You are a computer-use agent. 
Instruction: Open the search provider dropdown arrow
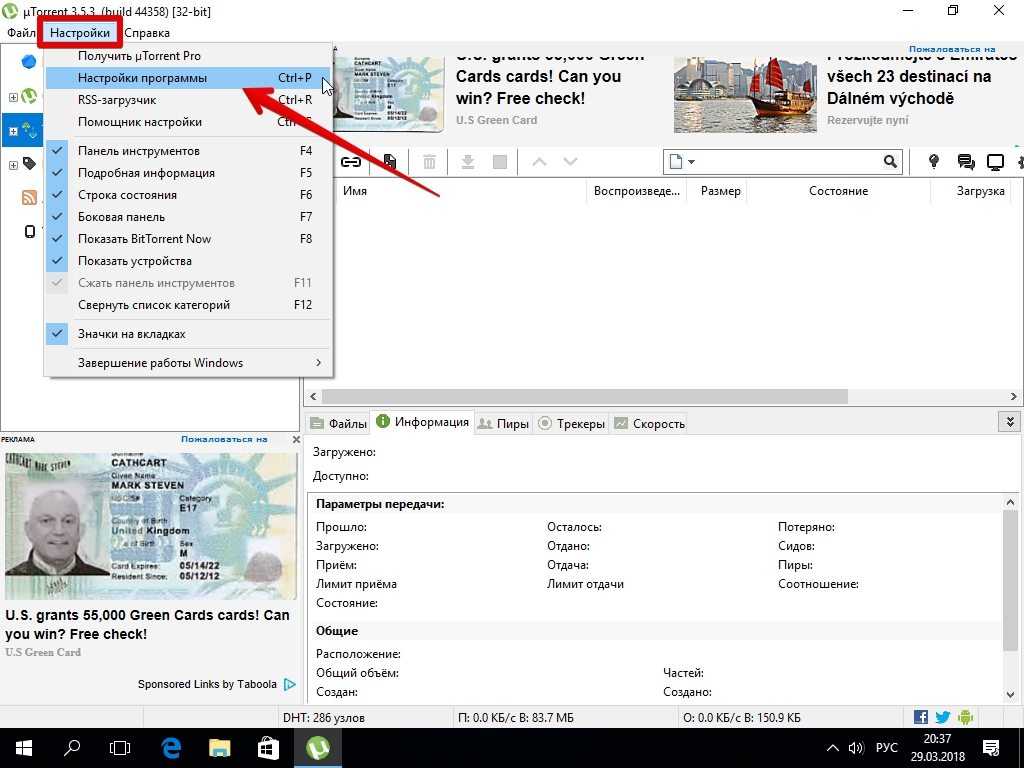click(691, 162)
